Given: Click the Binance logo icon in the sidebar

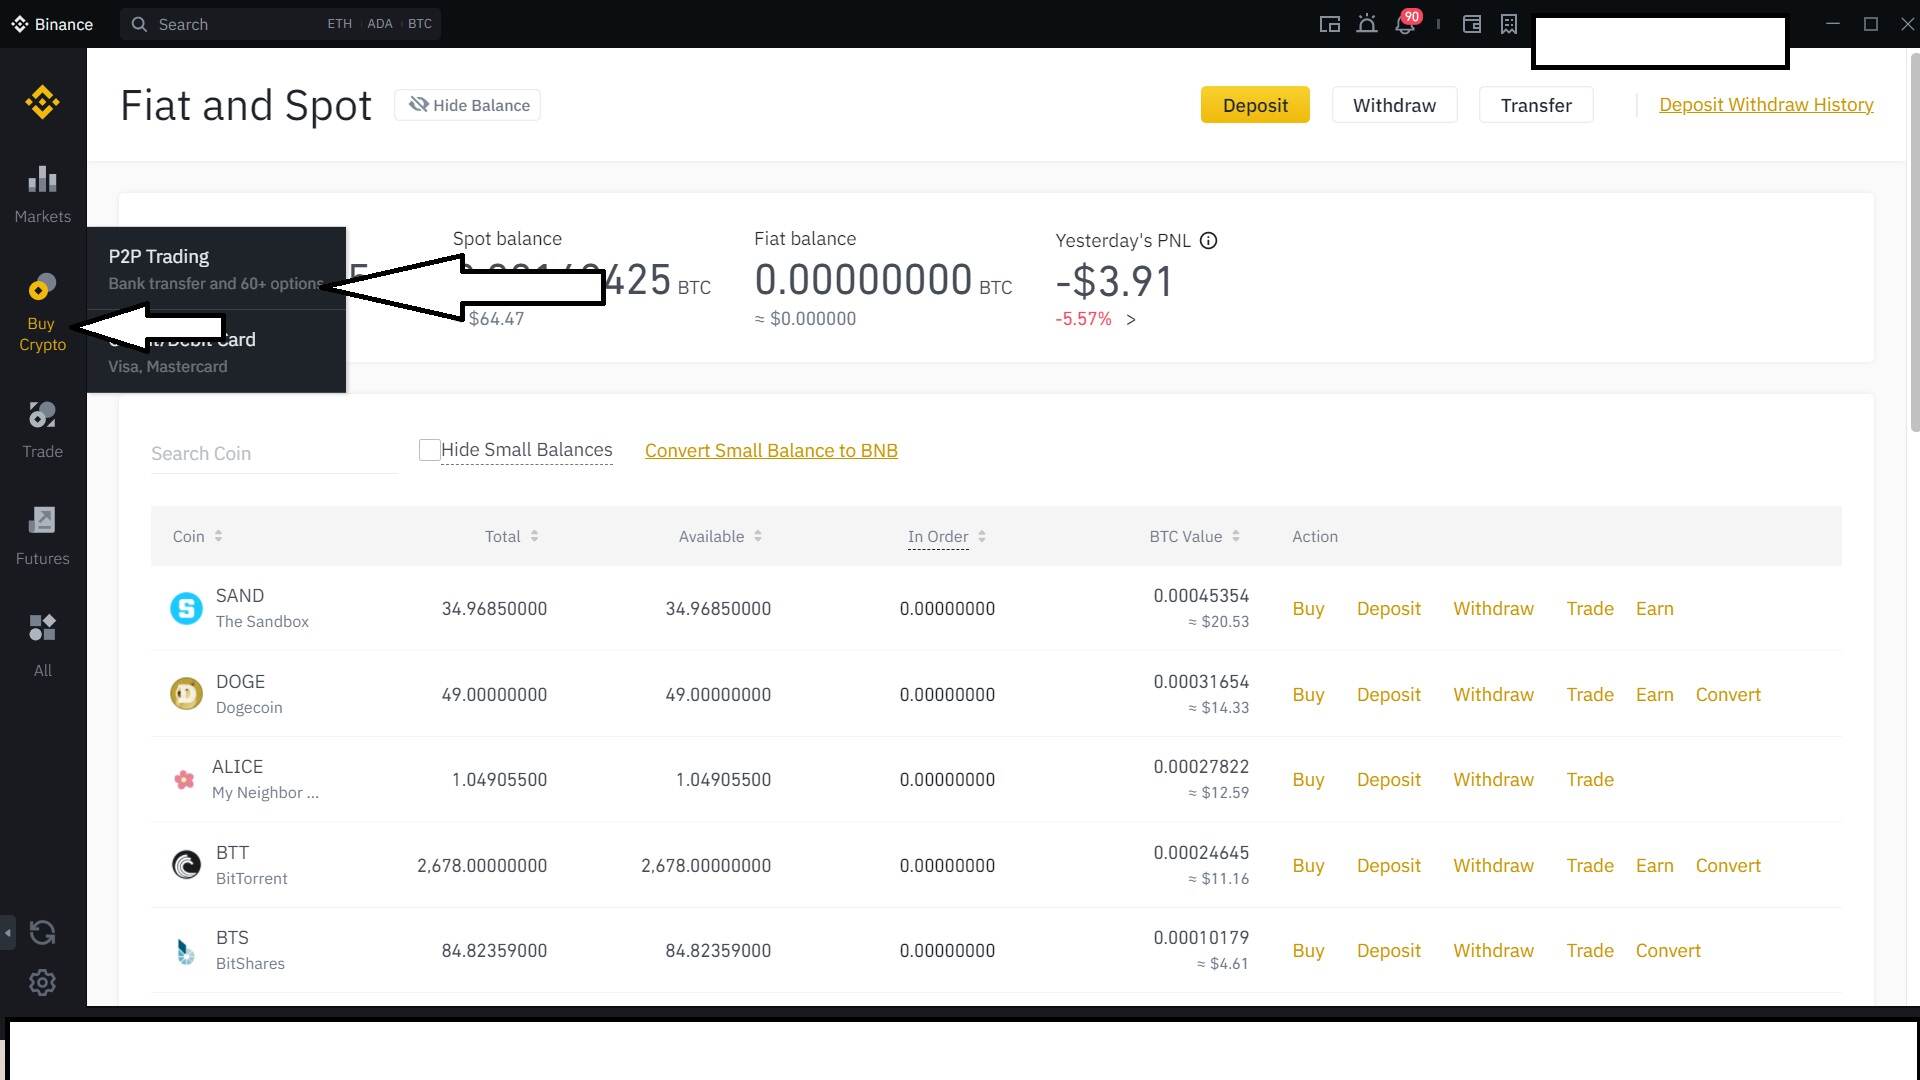Looking at the screenshot, I should [x=42, y=102].
